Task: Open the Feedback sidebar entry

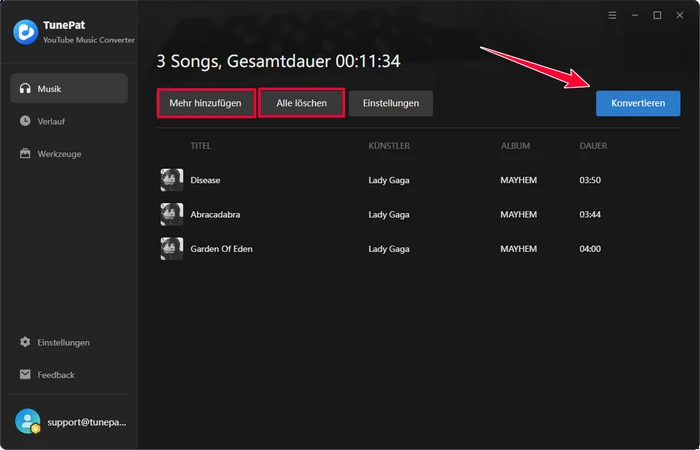Action: click(69, 375)
